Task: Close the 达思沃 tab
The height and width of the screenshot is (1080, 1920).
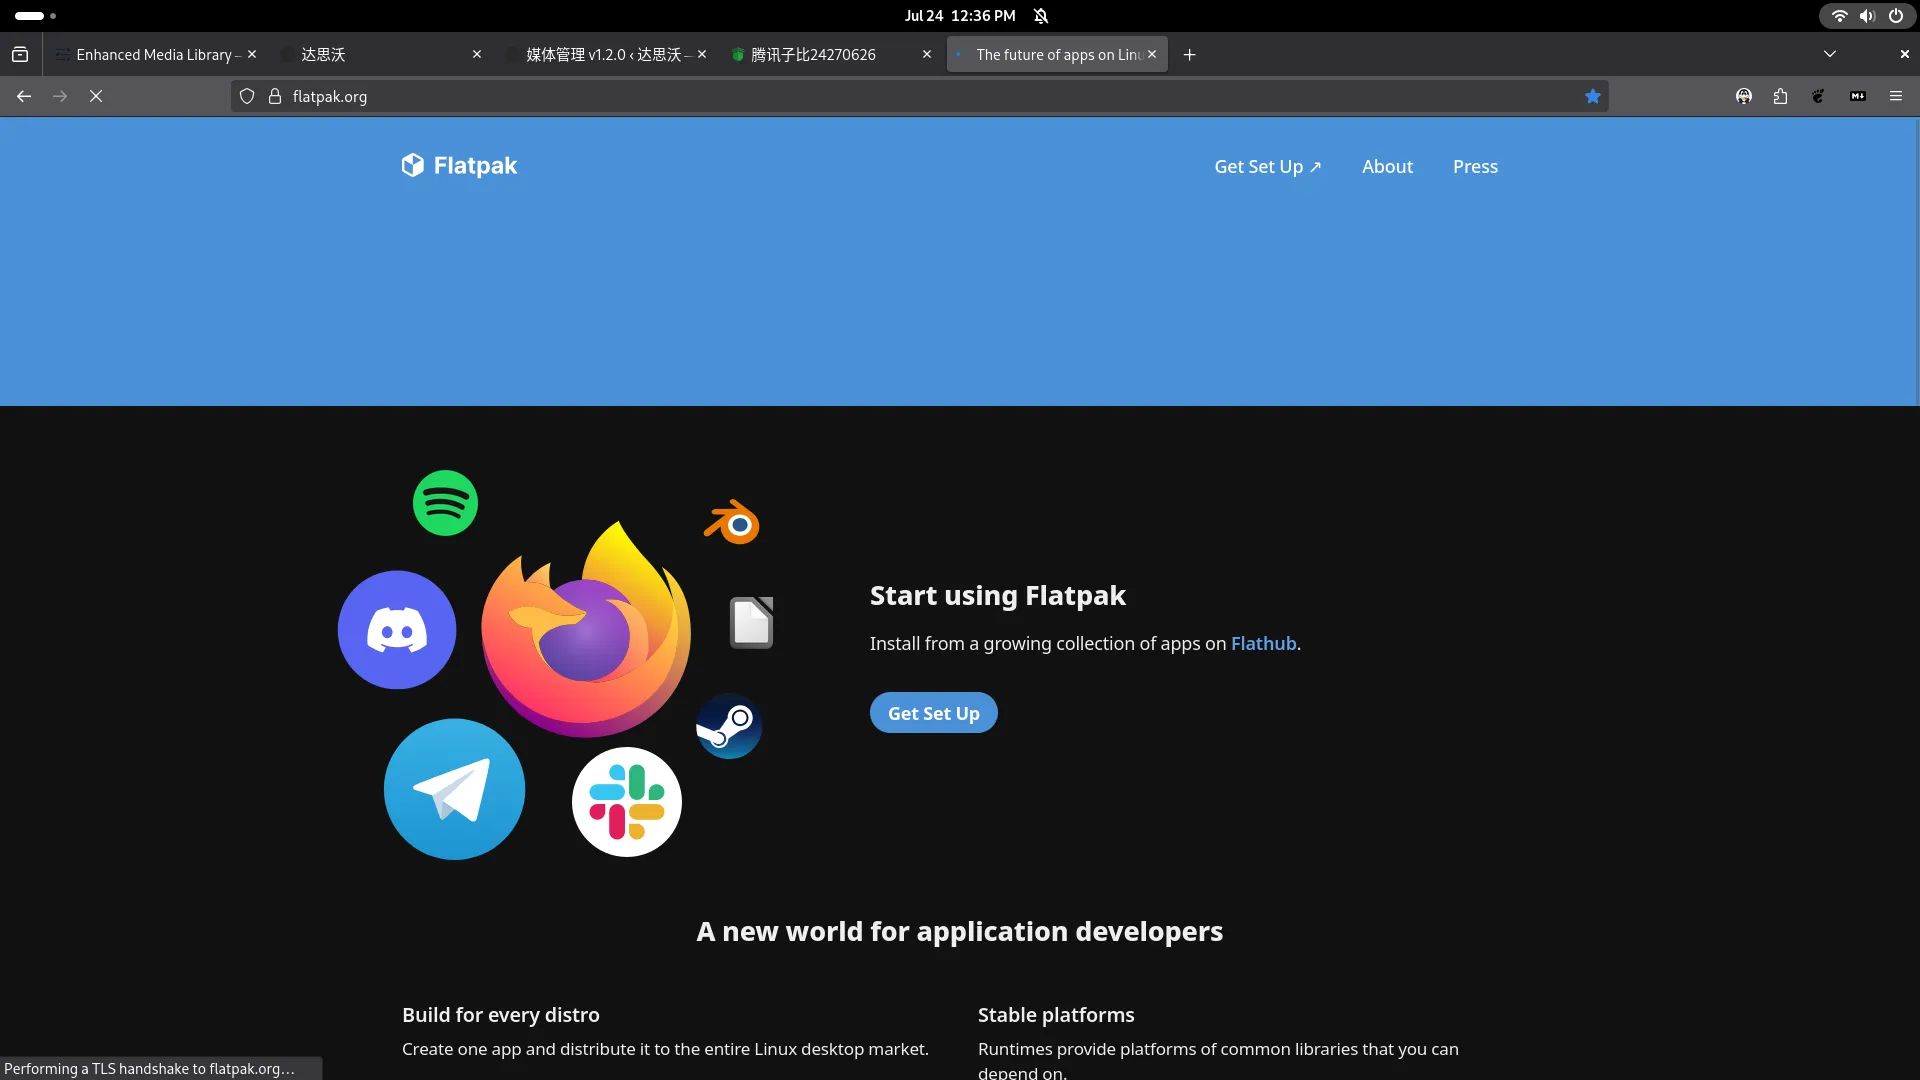Action: click(x=477, y=54)
